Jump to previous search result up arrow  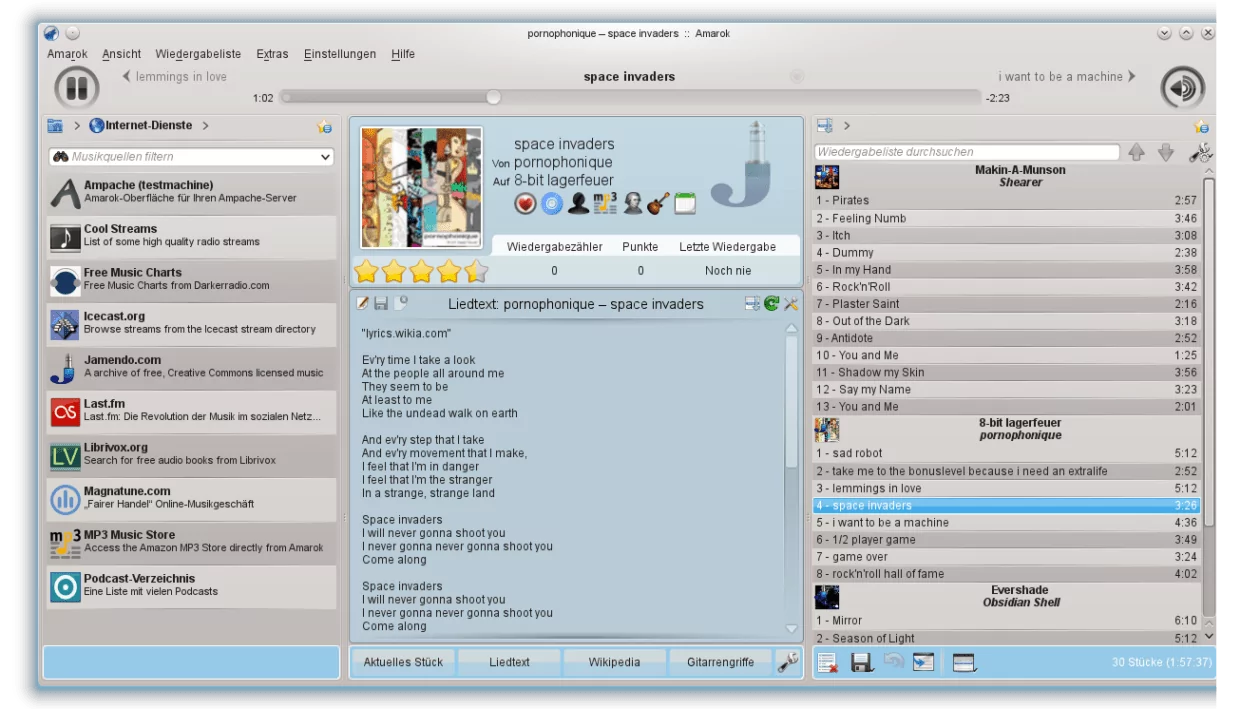tap(1135, 153)
